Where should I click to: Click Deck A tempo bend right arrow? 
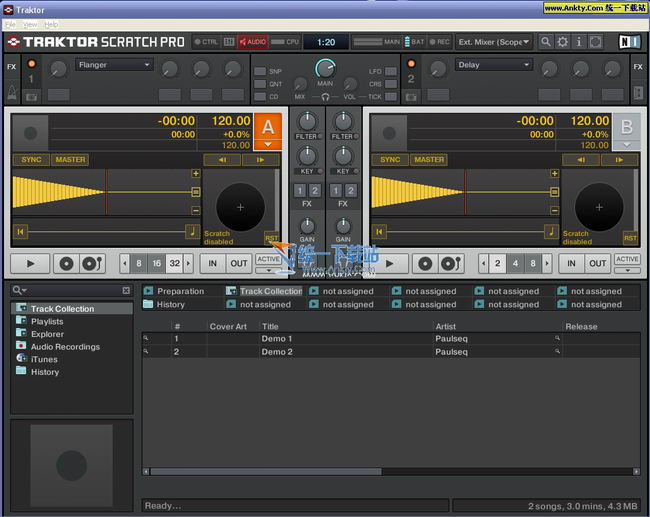[260, 160]
